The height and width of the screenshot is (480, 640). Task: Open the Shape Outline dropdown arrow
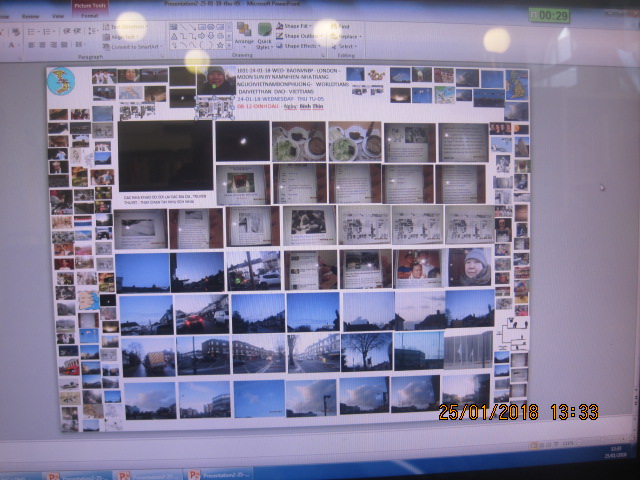coord(322,36)
